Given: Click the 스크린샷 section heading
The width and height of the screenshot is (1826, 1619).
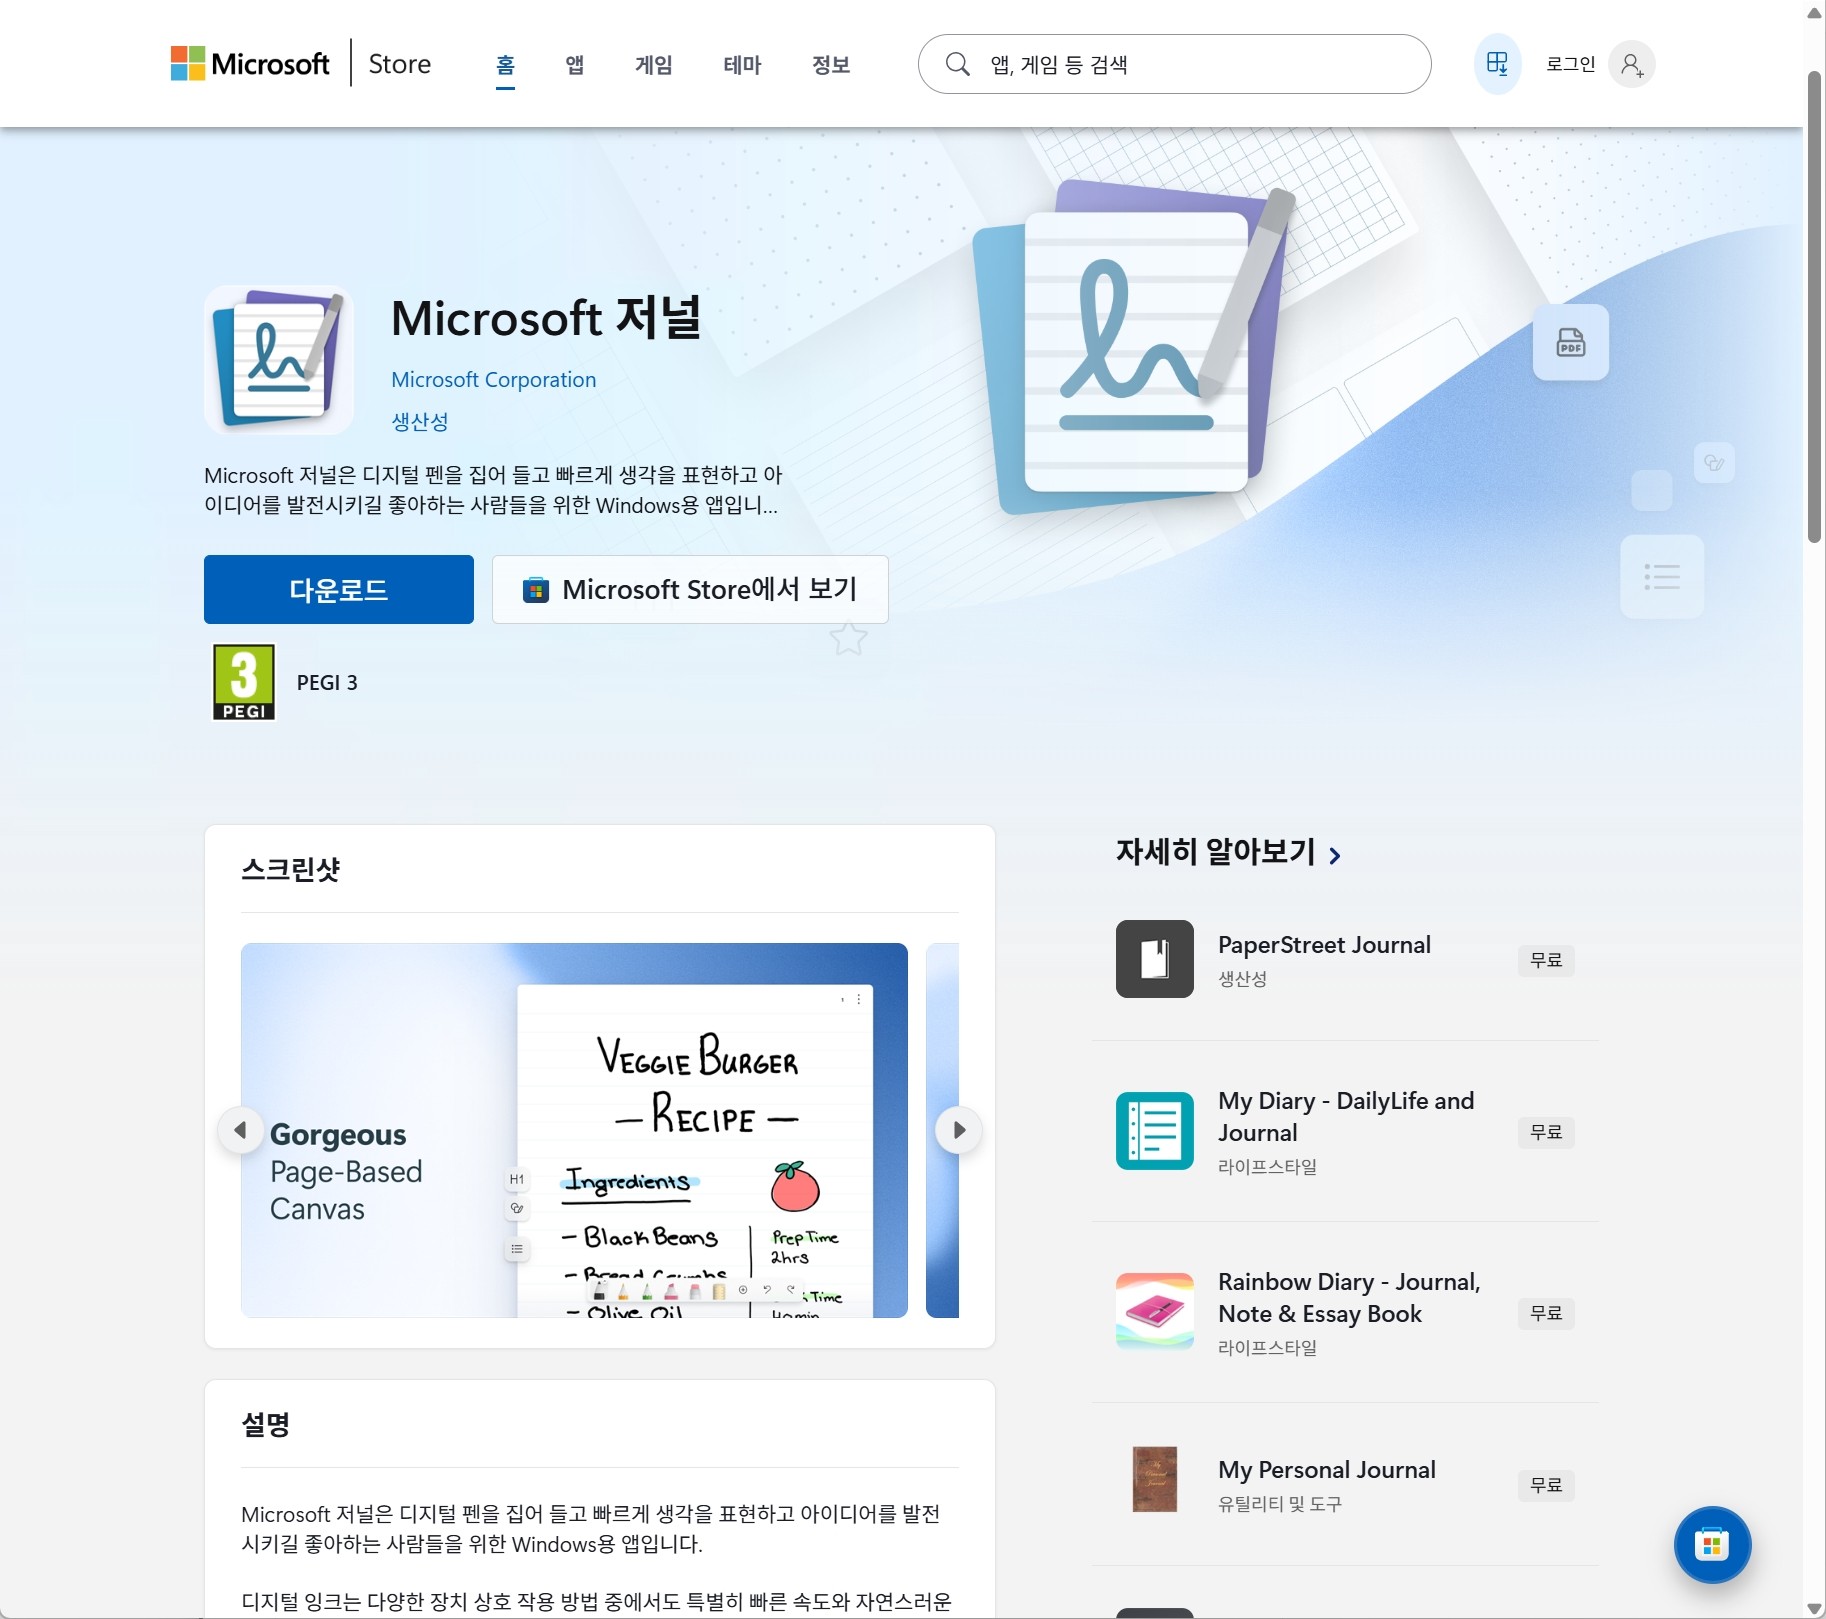Looking at the screenshot, I should pyautogui.click(x=291, y=869).
